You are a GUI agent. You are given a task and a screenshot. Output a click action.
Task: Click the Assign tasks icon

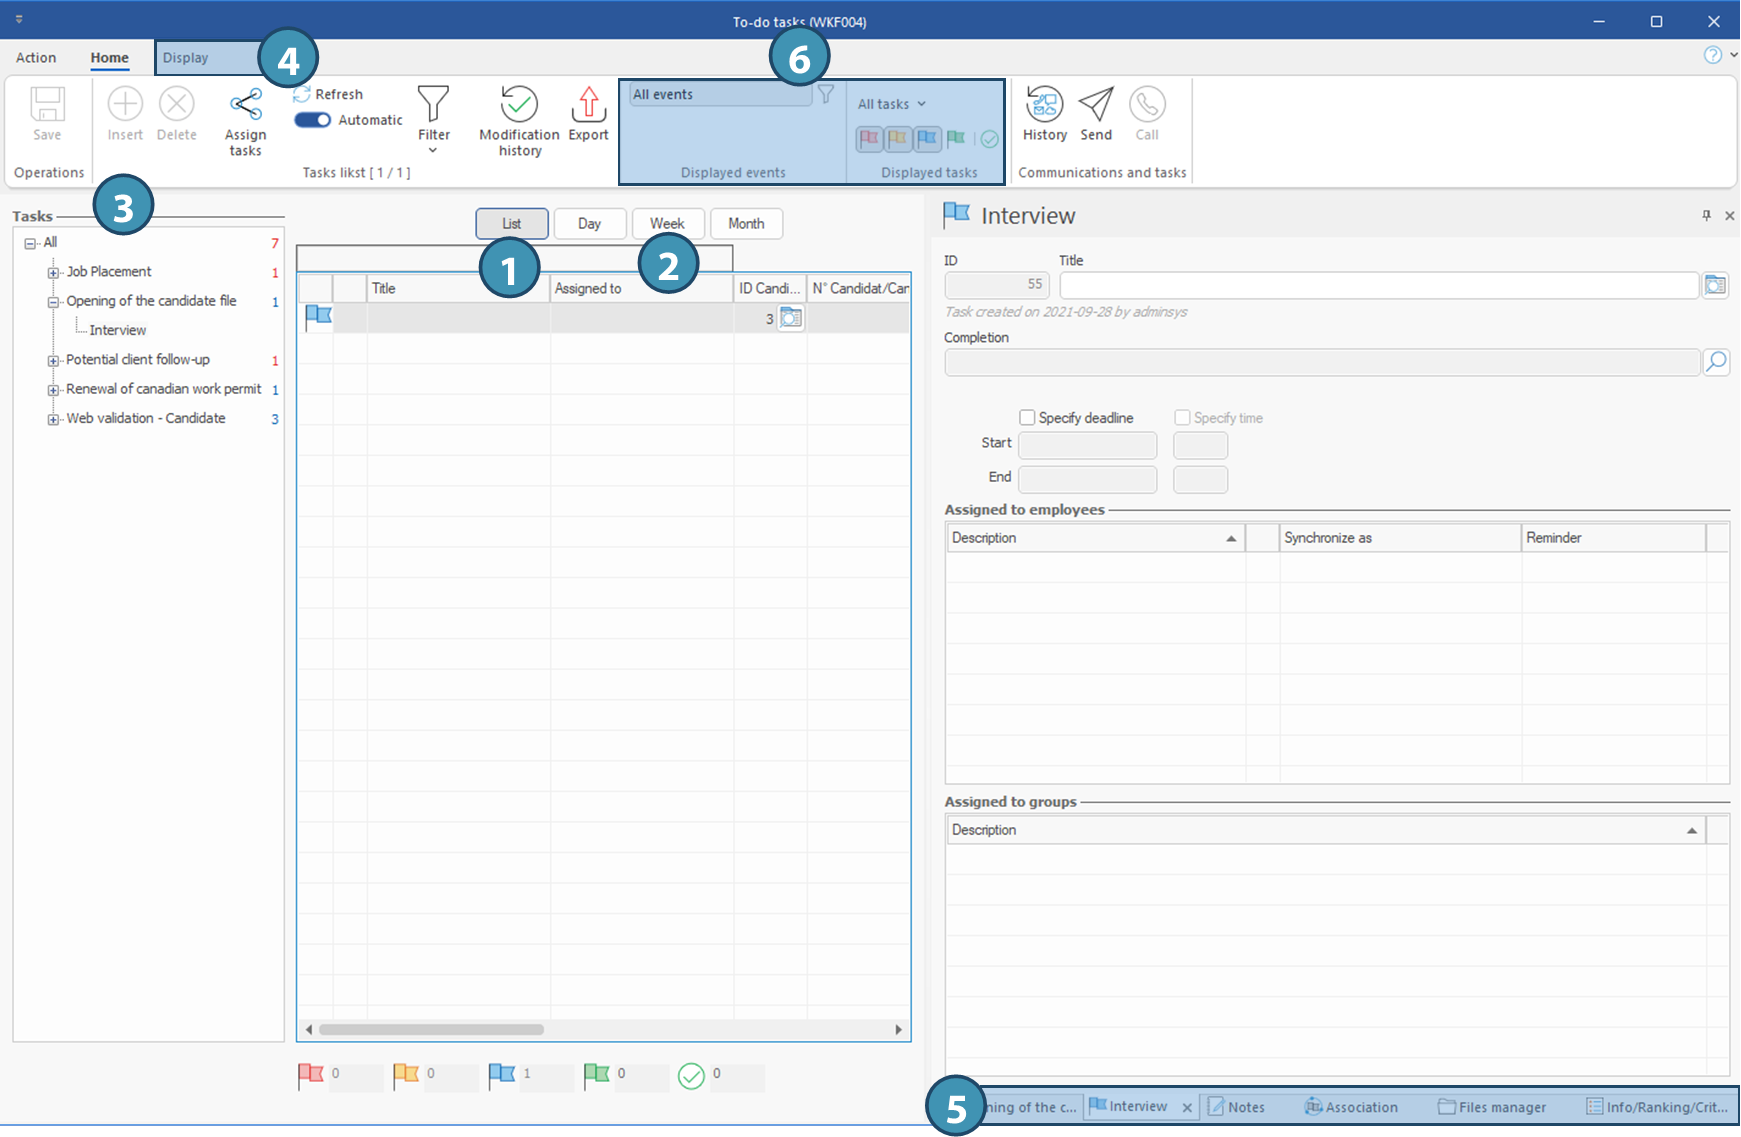245,105
